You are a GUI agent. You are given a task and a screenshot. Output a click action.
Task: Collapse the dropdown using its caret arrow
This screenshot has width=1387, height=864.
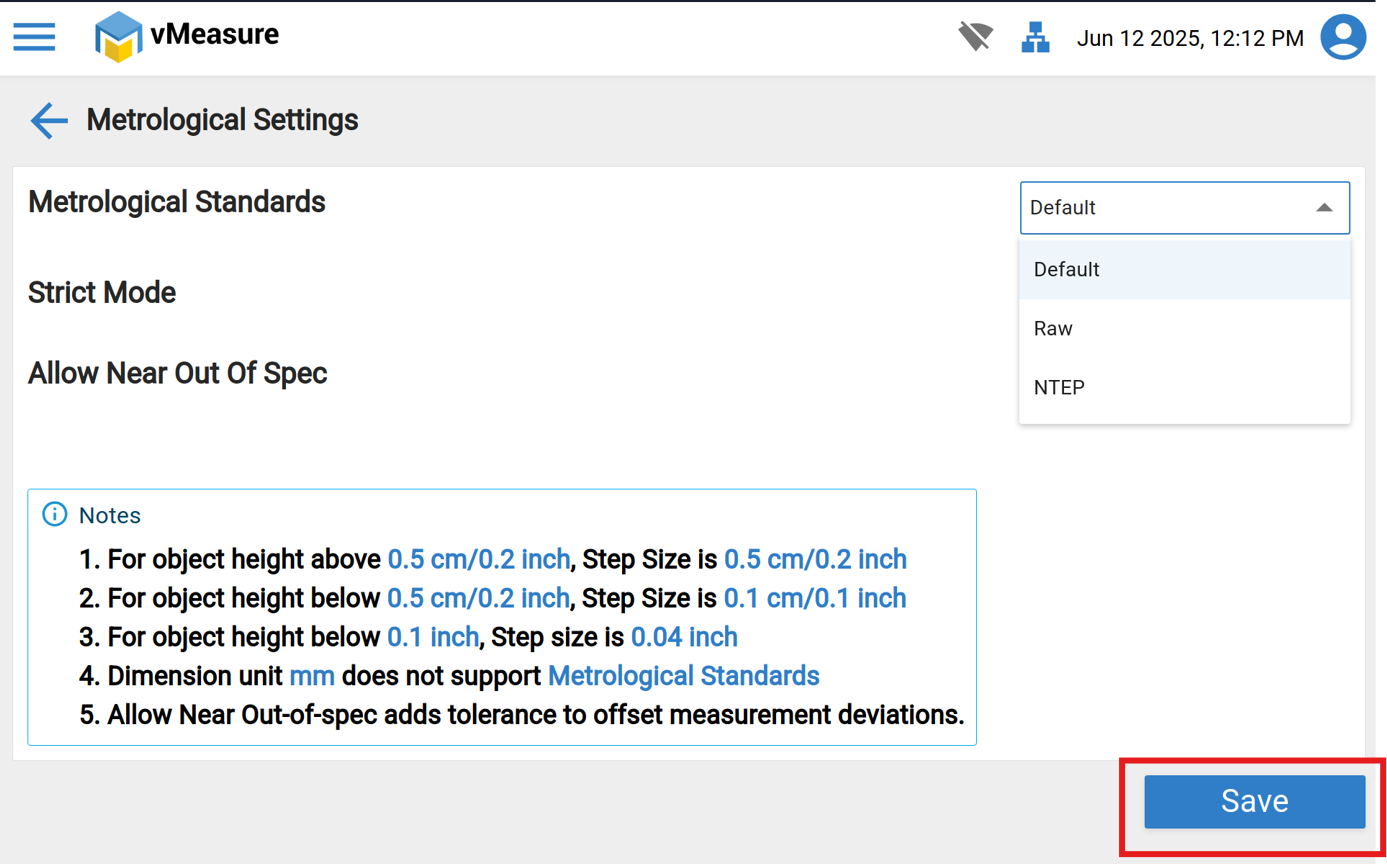(x=1324, y=208)
